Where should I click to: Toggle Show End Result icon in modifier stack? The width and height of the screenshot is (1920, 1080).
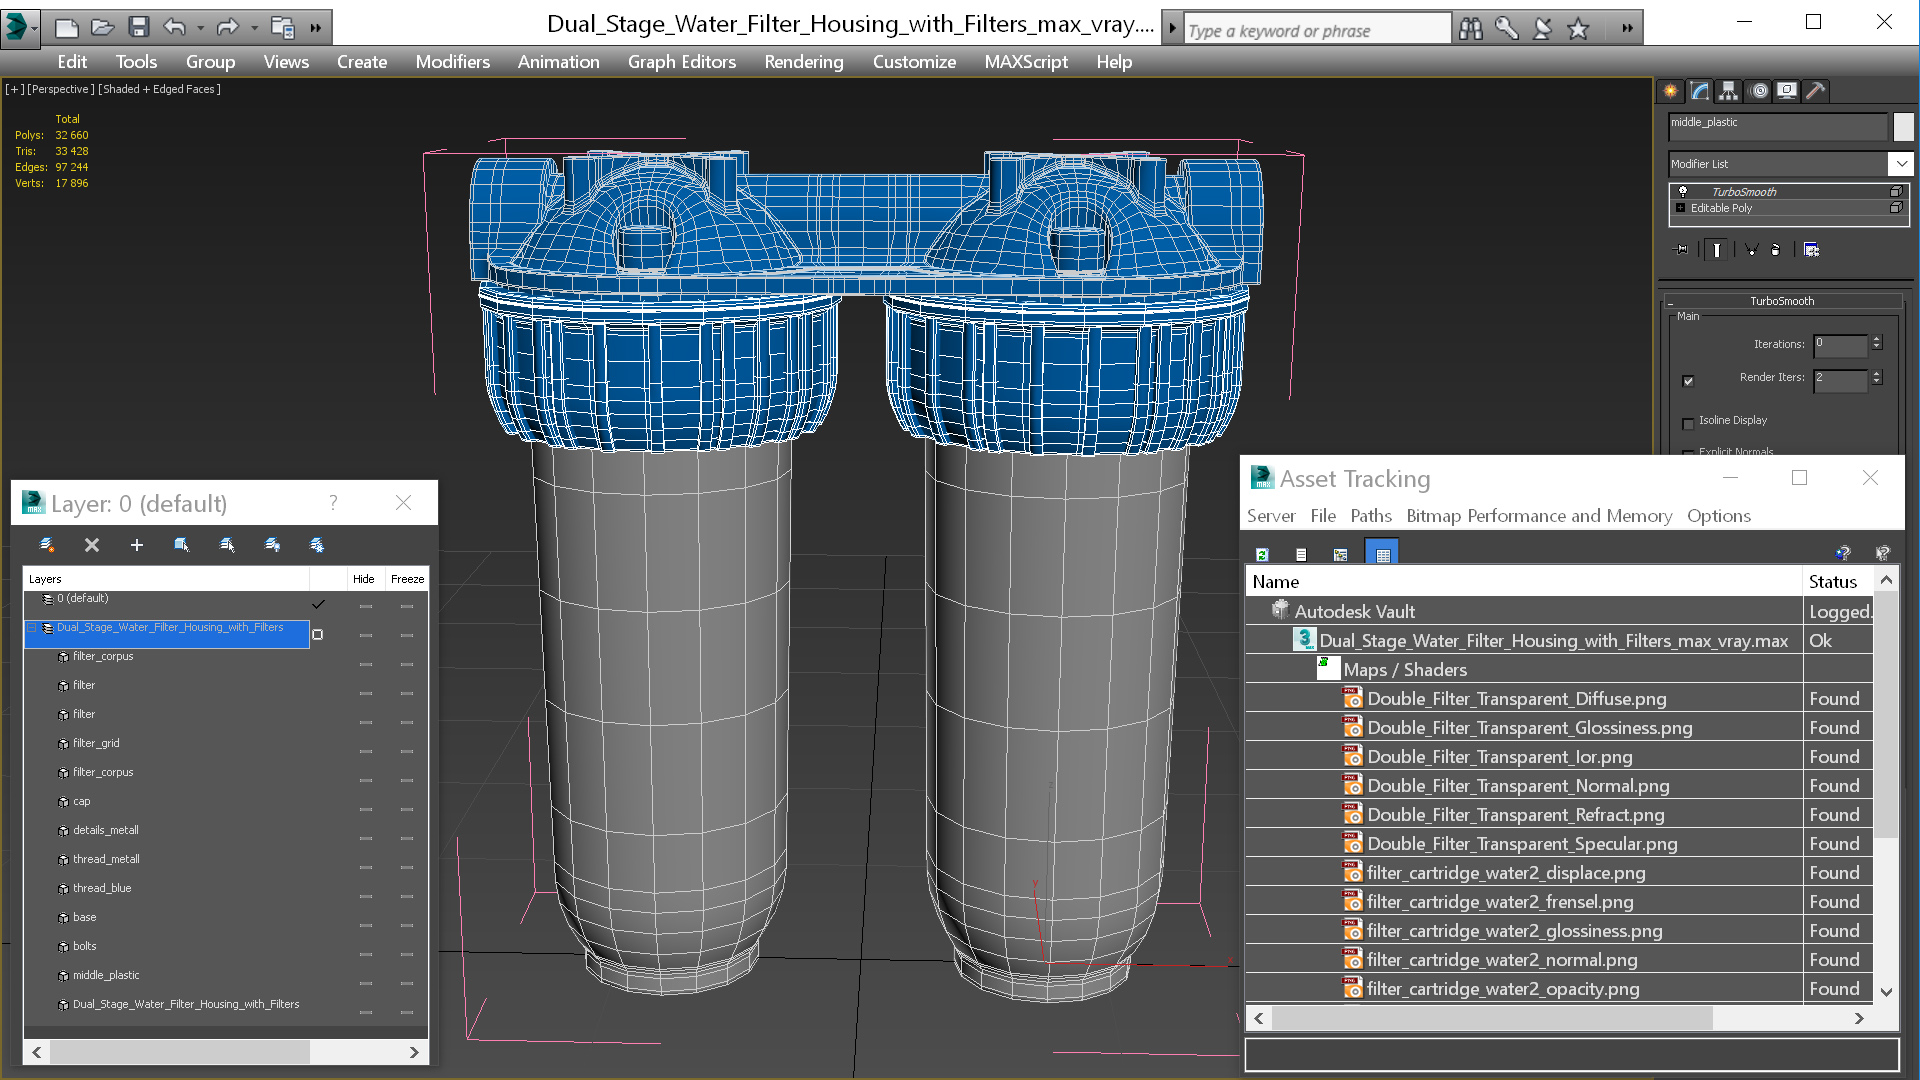point(1717,250)
